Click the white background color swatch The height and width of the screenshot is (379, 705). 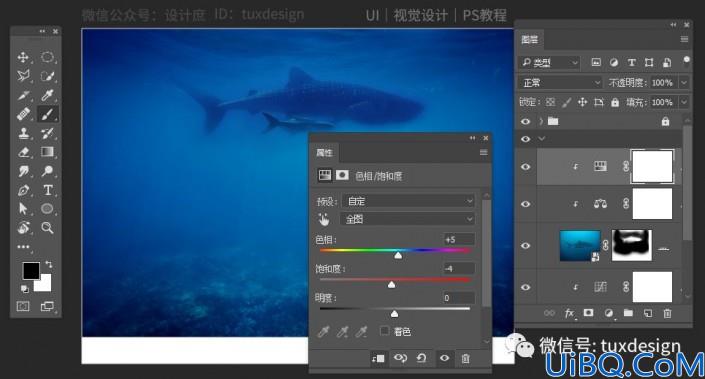[x=45, y=284]
